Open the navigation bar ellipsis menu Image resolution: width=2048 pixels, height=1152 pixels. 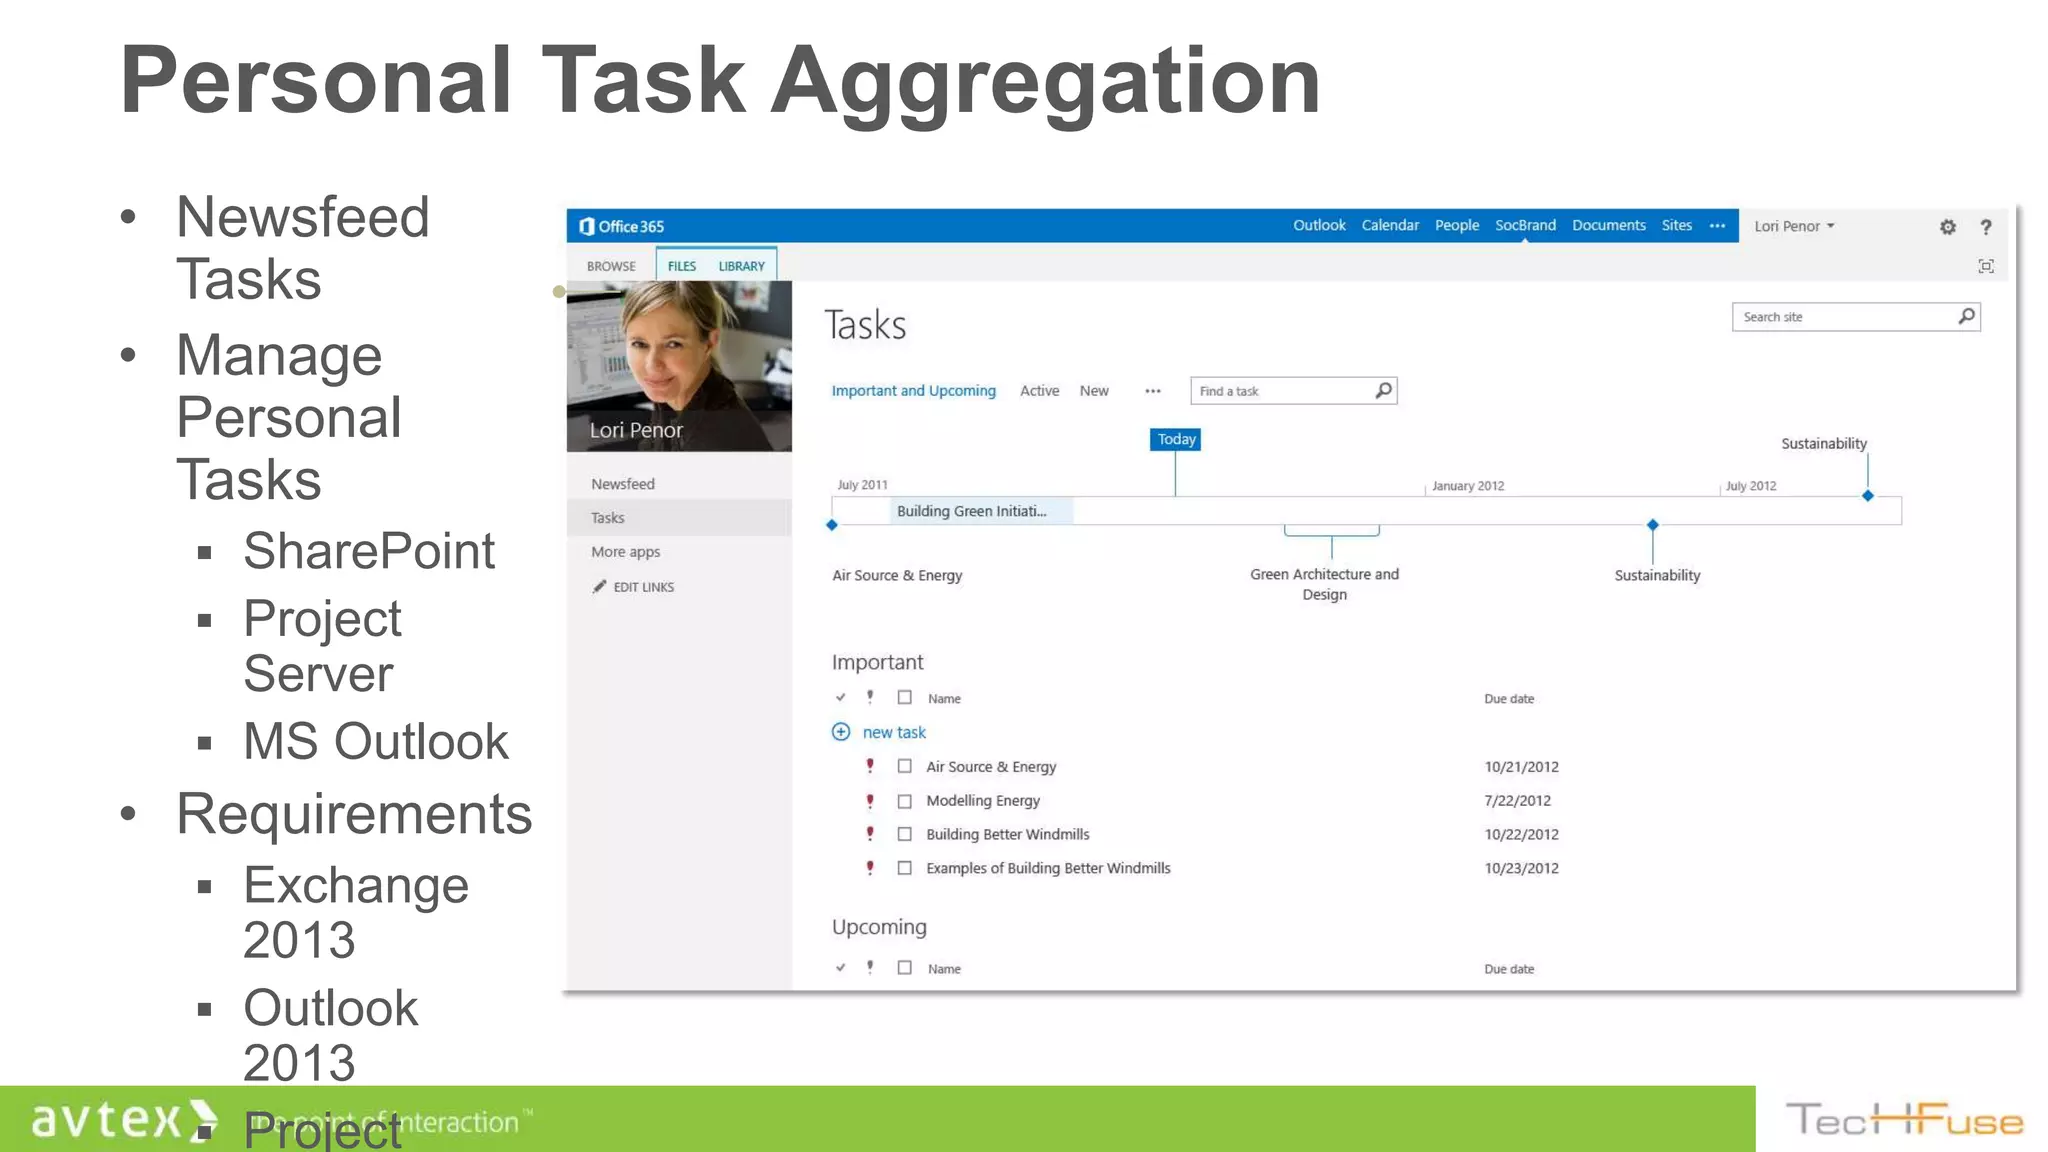(x=1717, y=226)
